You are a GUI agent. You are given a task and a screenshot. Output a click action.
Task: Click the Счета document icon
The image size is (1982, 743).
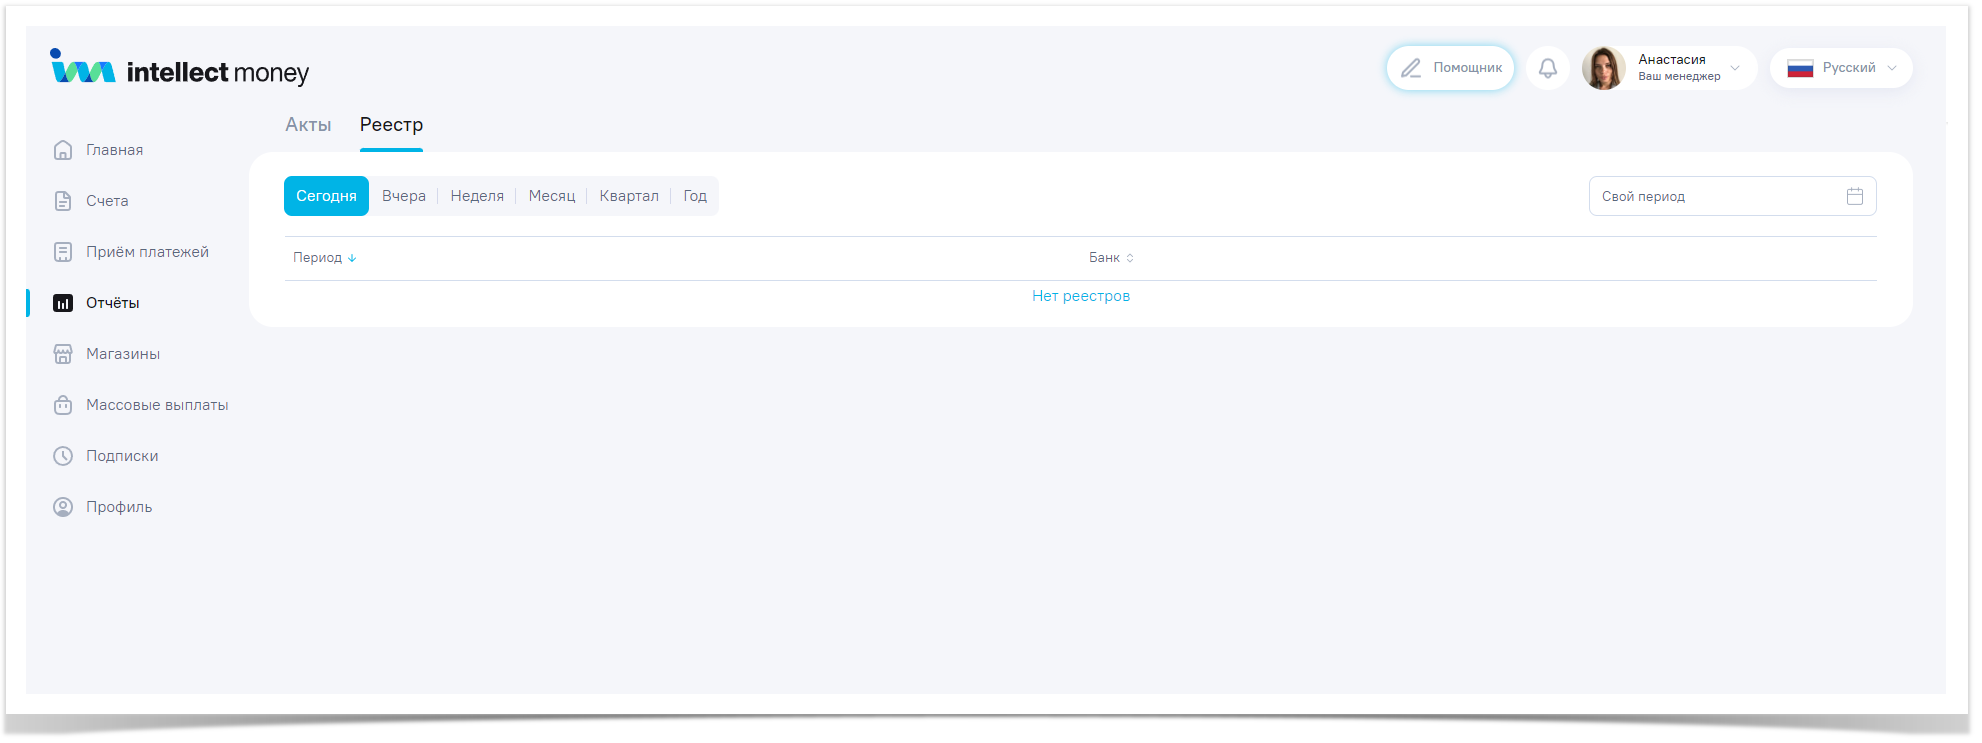pos(63,201)
